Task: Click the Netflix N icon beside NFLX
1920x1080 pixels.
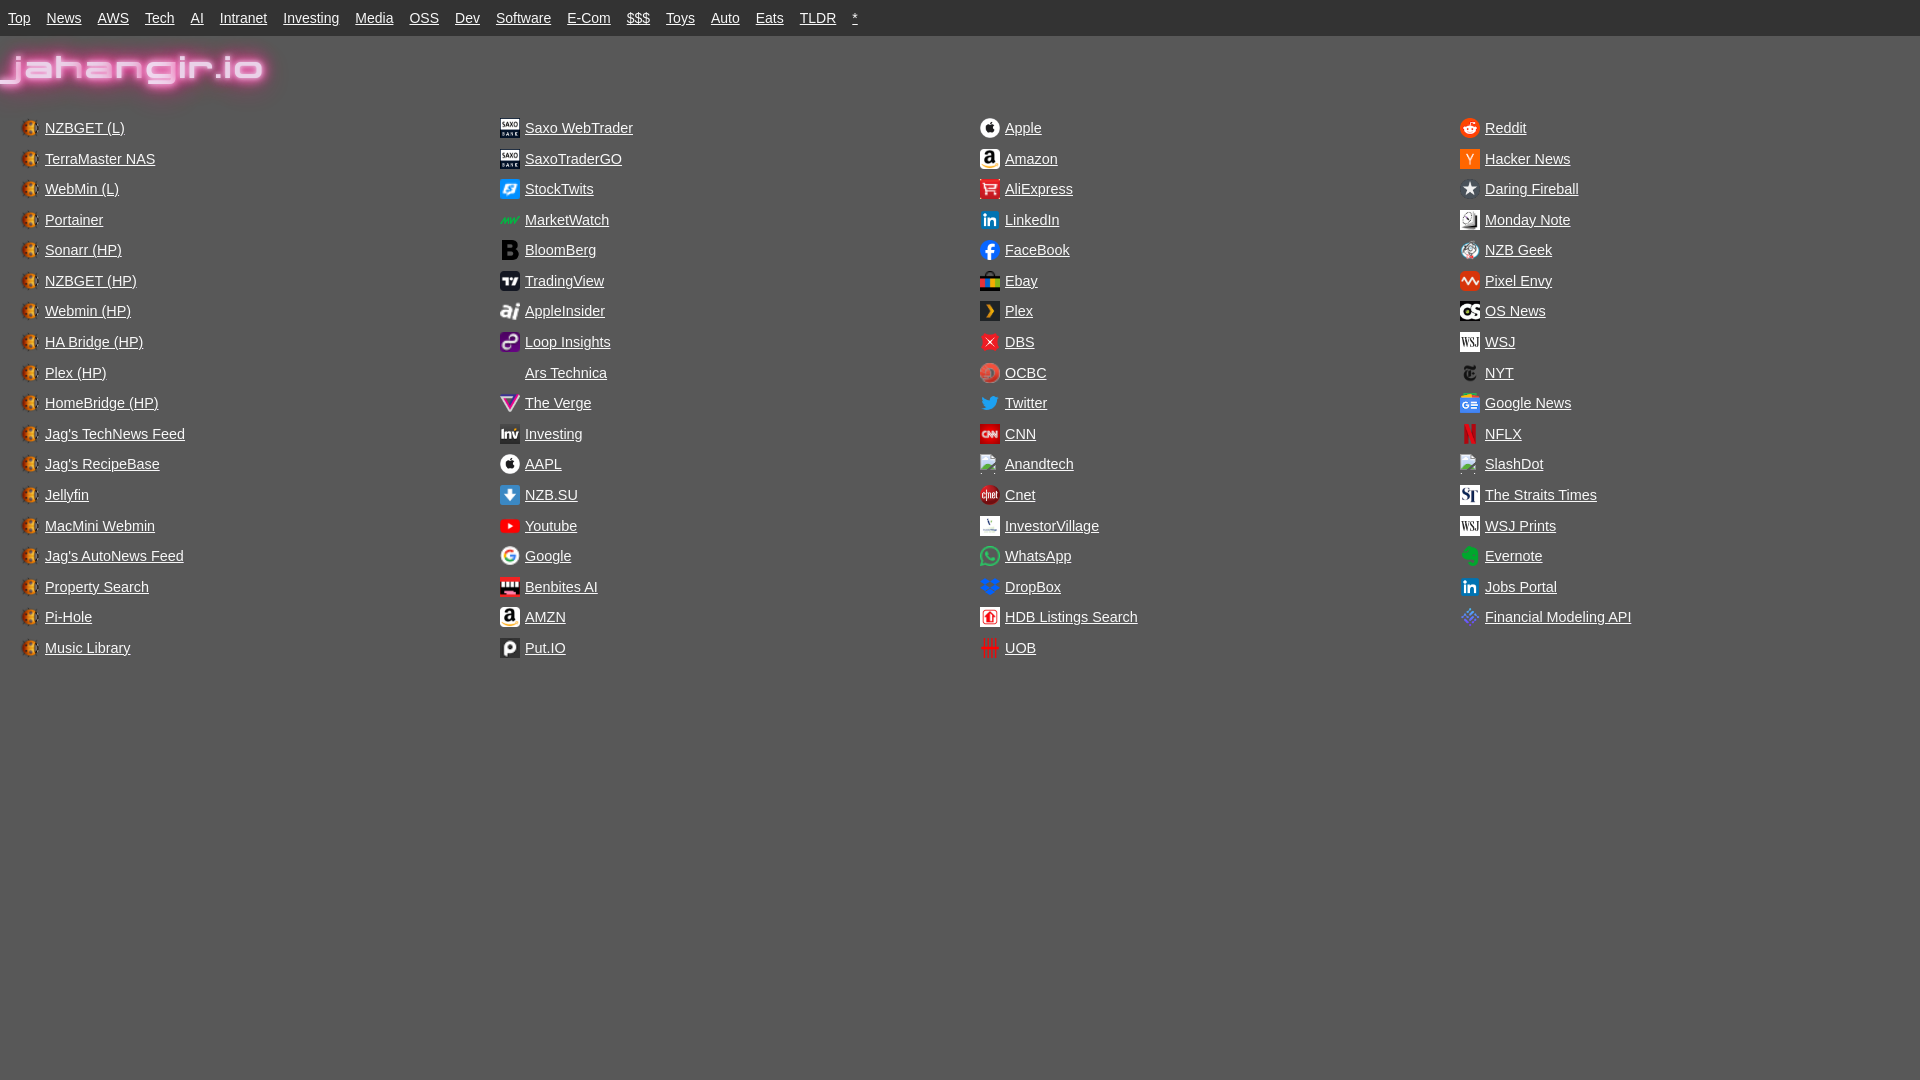Action: pyautogui.click(x=1469, y=434)
